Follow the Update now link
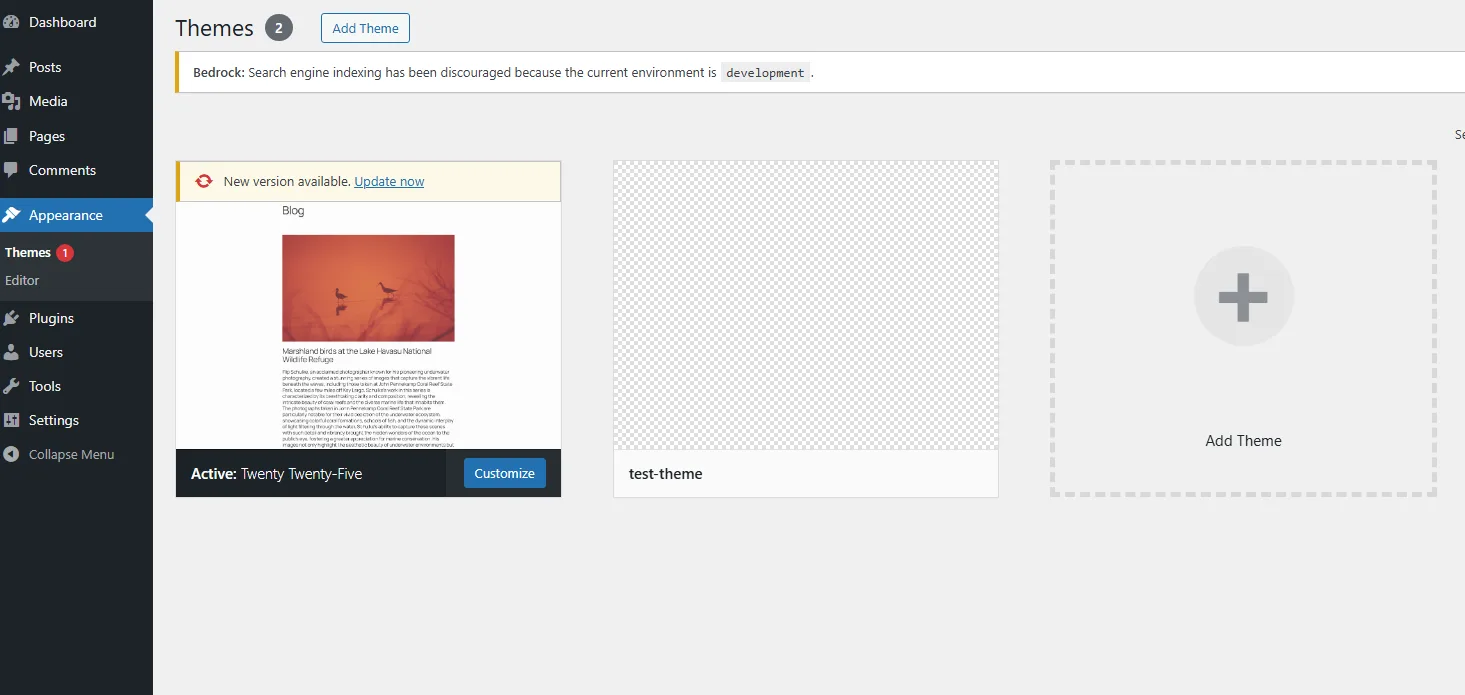Viewport: 1465px width, 695px height. click(x=389, y=181)
